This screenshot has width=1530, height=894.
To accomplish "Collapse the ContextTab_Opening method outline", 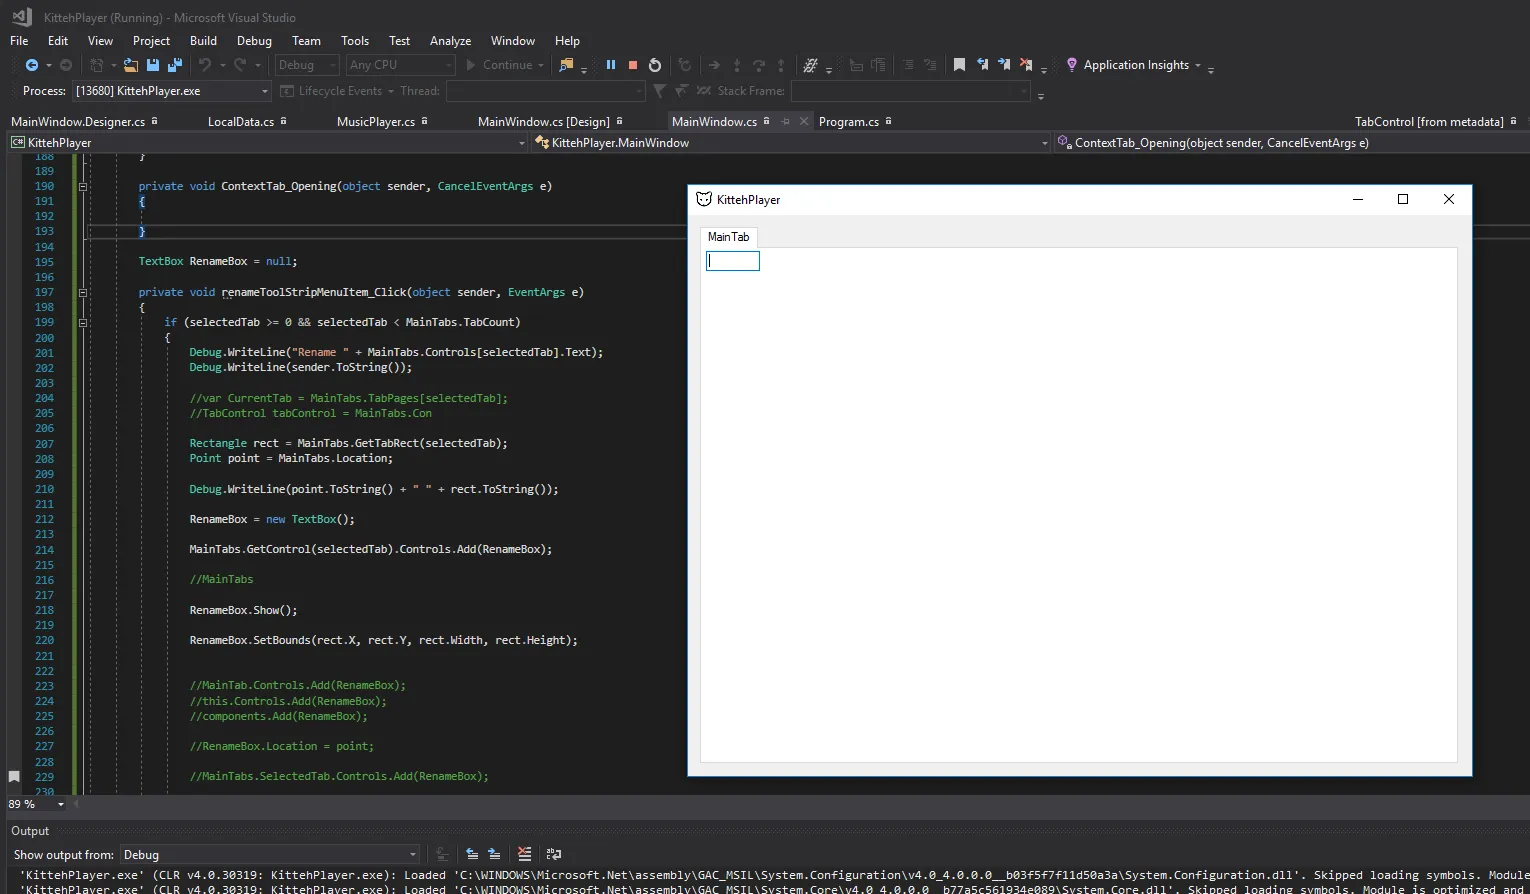I will pyautogui.click(x=83, y=186).
